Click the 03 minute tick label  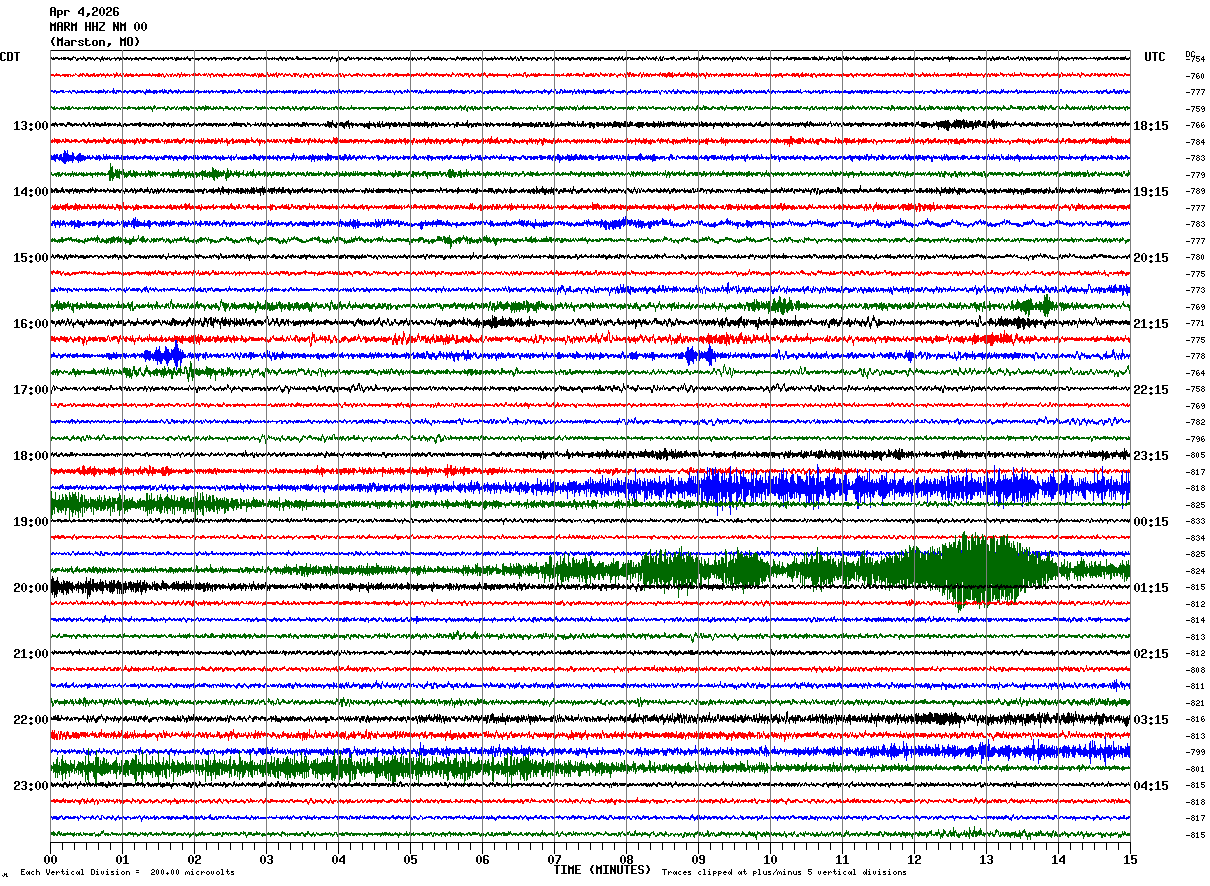266,859
